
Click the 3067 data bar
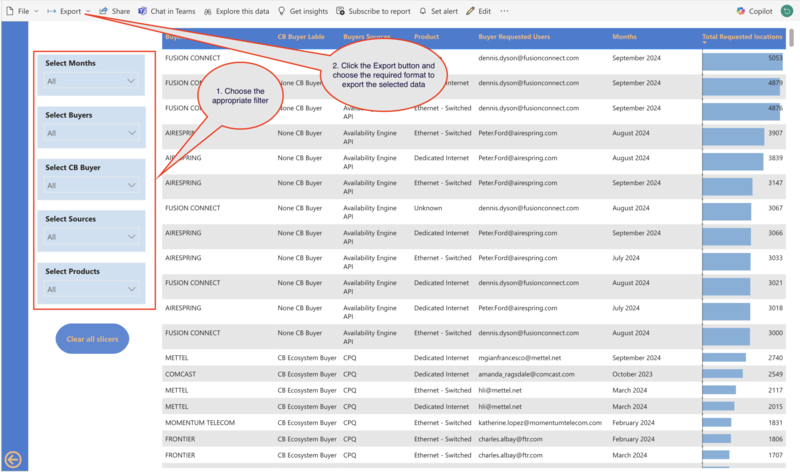(x=727, y=212)
